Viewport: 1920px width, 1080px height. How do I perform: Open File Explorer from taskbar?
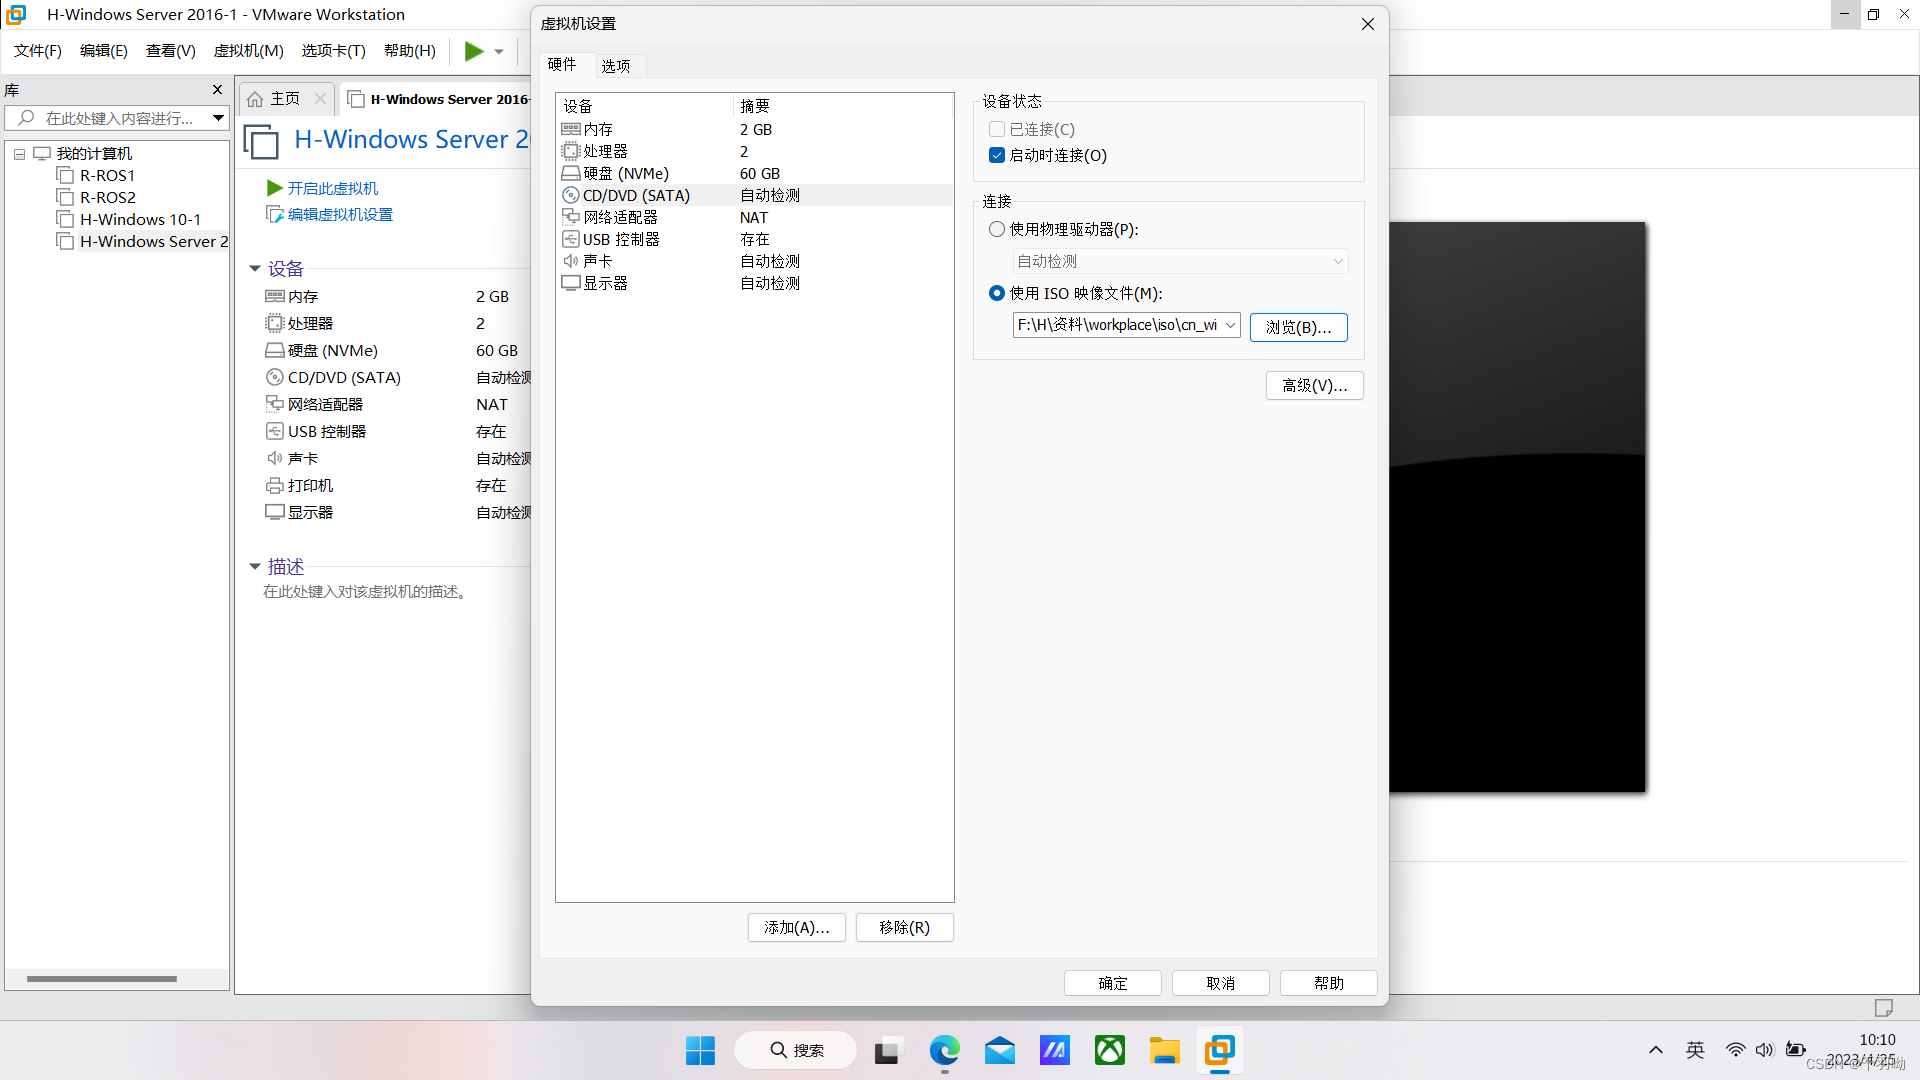1164,1050
